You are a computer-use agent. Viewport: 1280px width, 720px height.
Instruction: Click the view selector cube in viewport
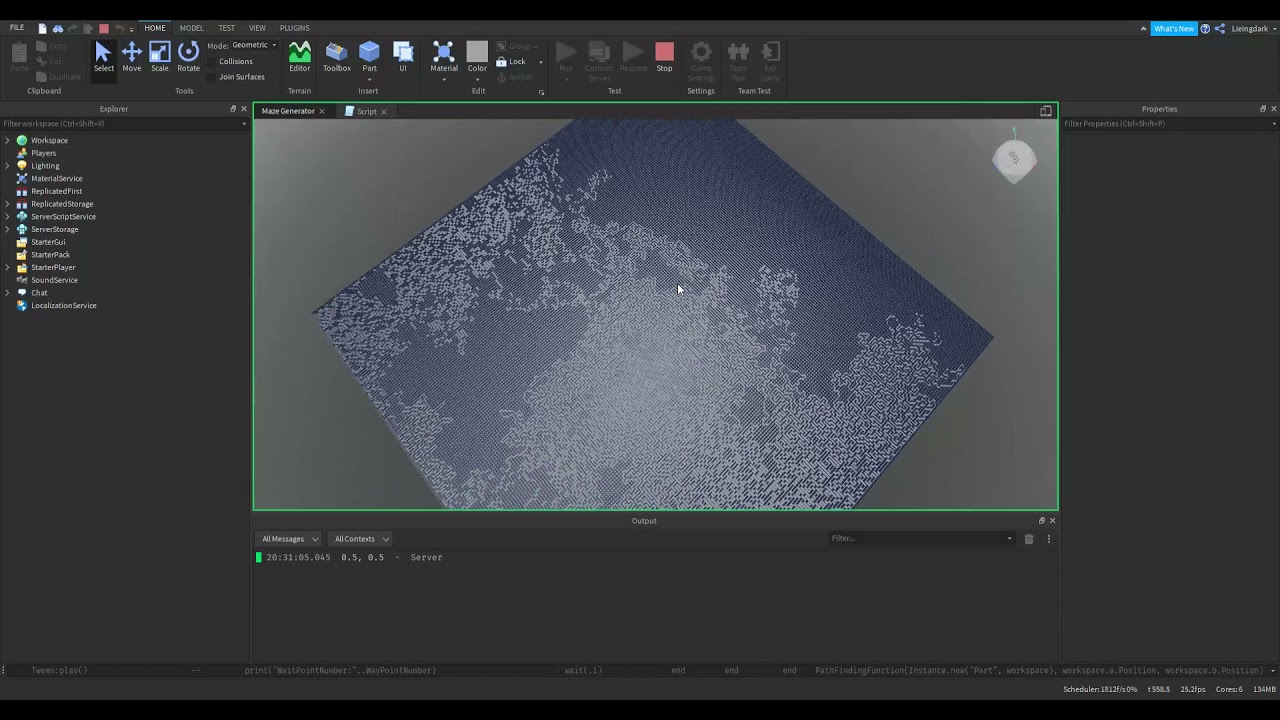tap(1014, 160)
